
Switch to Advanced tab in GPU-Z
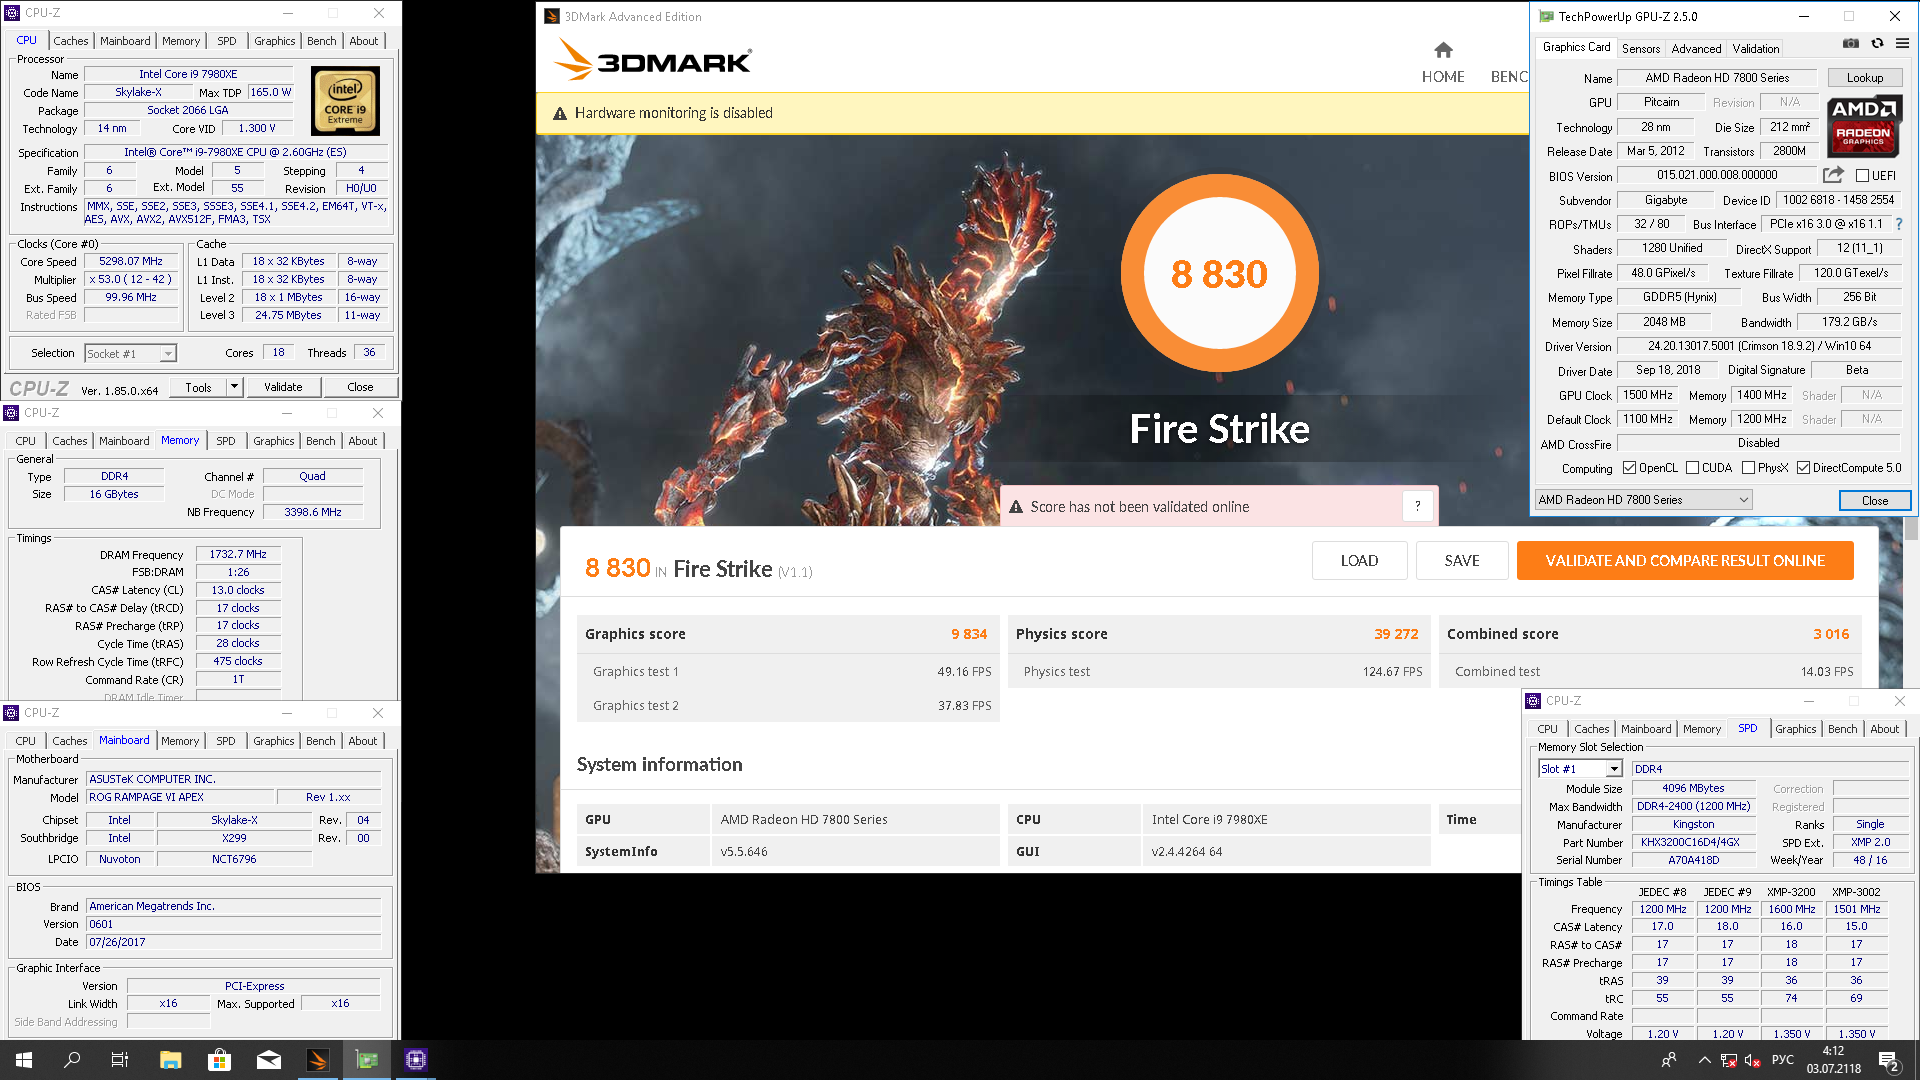[x=1696, y=48]
